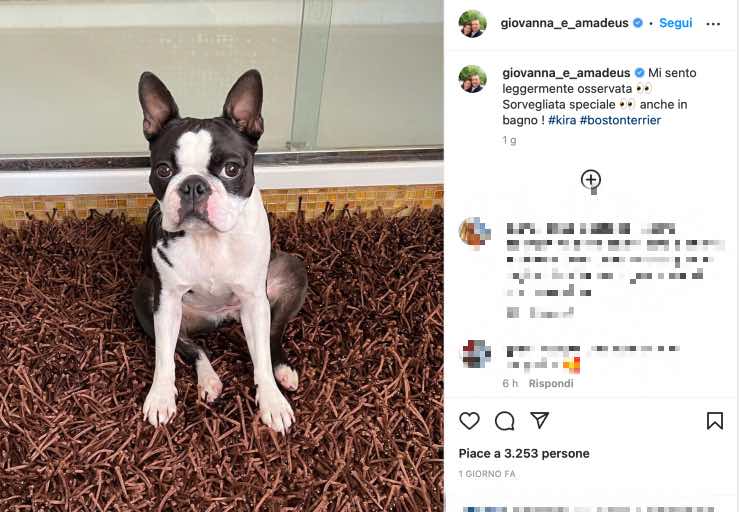Open the second commenter's avatar
The width and height of the screenshot is (740, 512).
(476, 354)
